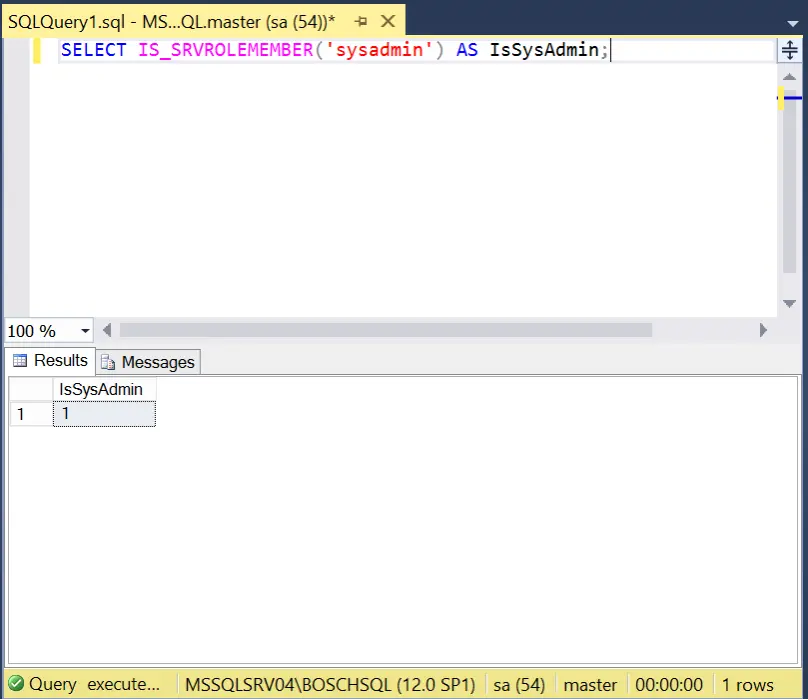Click the SQLQuery1.sql tab title
This screenshot has height=700, width=808.
tap(171, 22)
